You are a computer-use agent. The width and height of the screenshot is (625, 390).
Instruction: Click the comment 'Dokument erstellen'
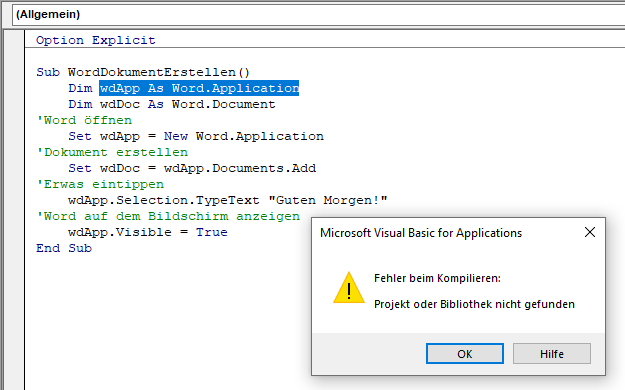[112, 152]
